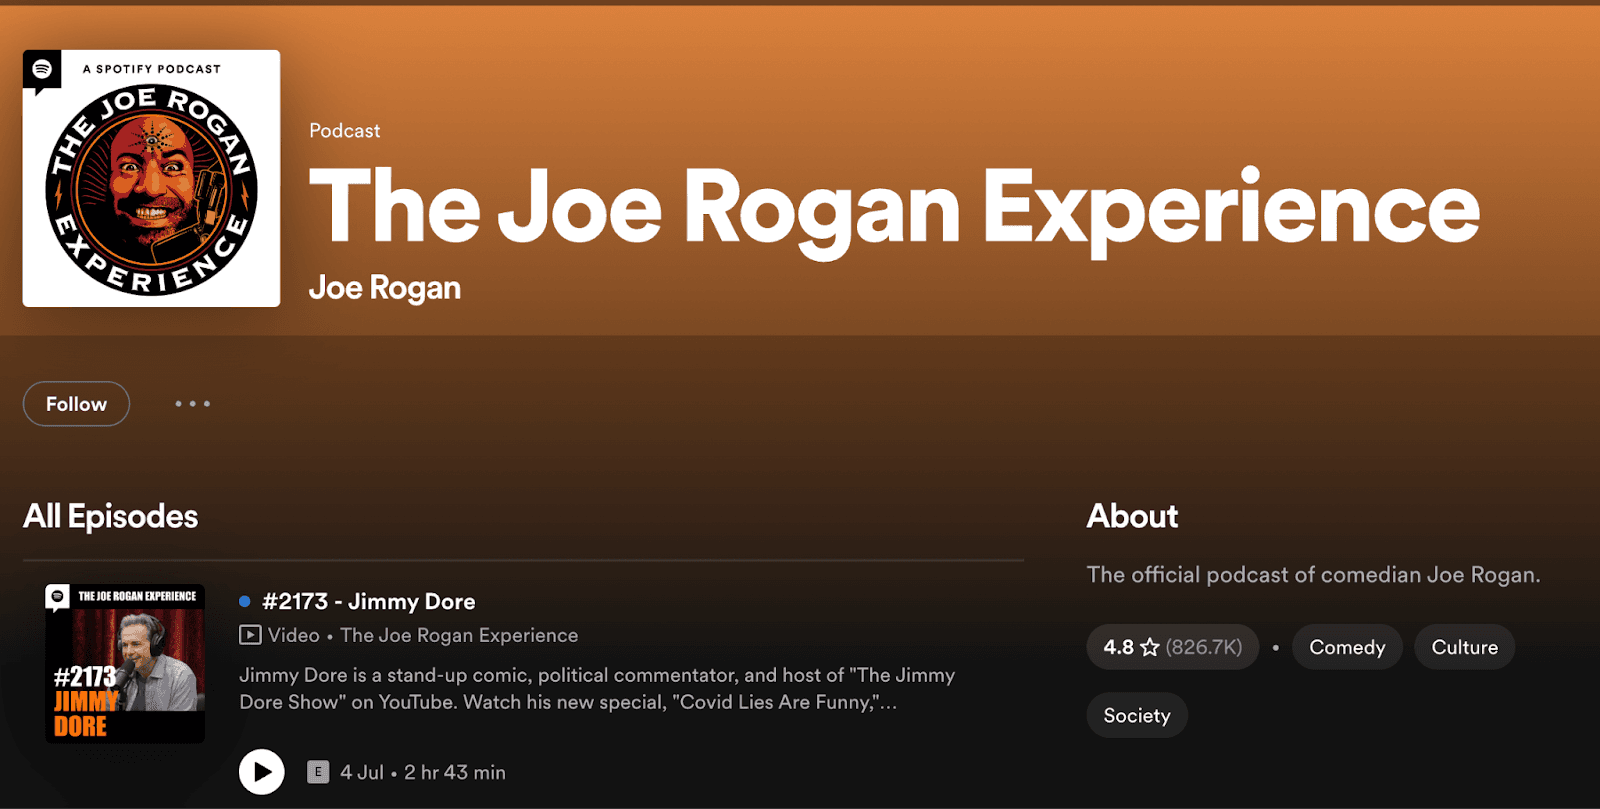
Task: Open the #2173 - Jimmy Dore episode title
Action: pyautogui.click(x=368, y=601)
